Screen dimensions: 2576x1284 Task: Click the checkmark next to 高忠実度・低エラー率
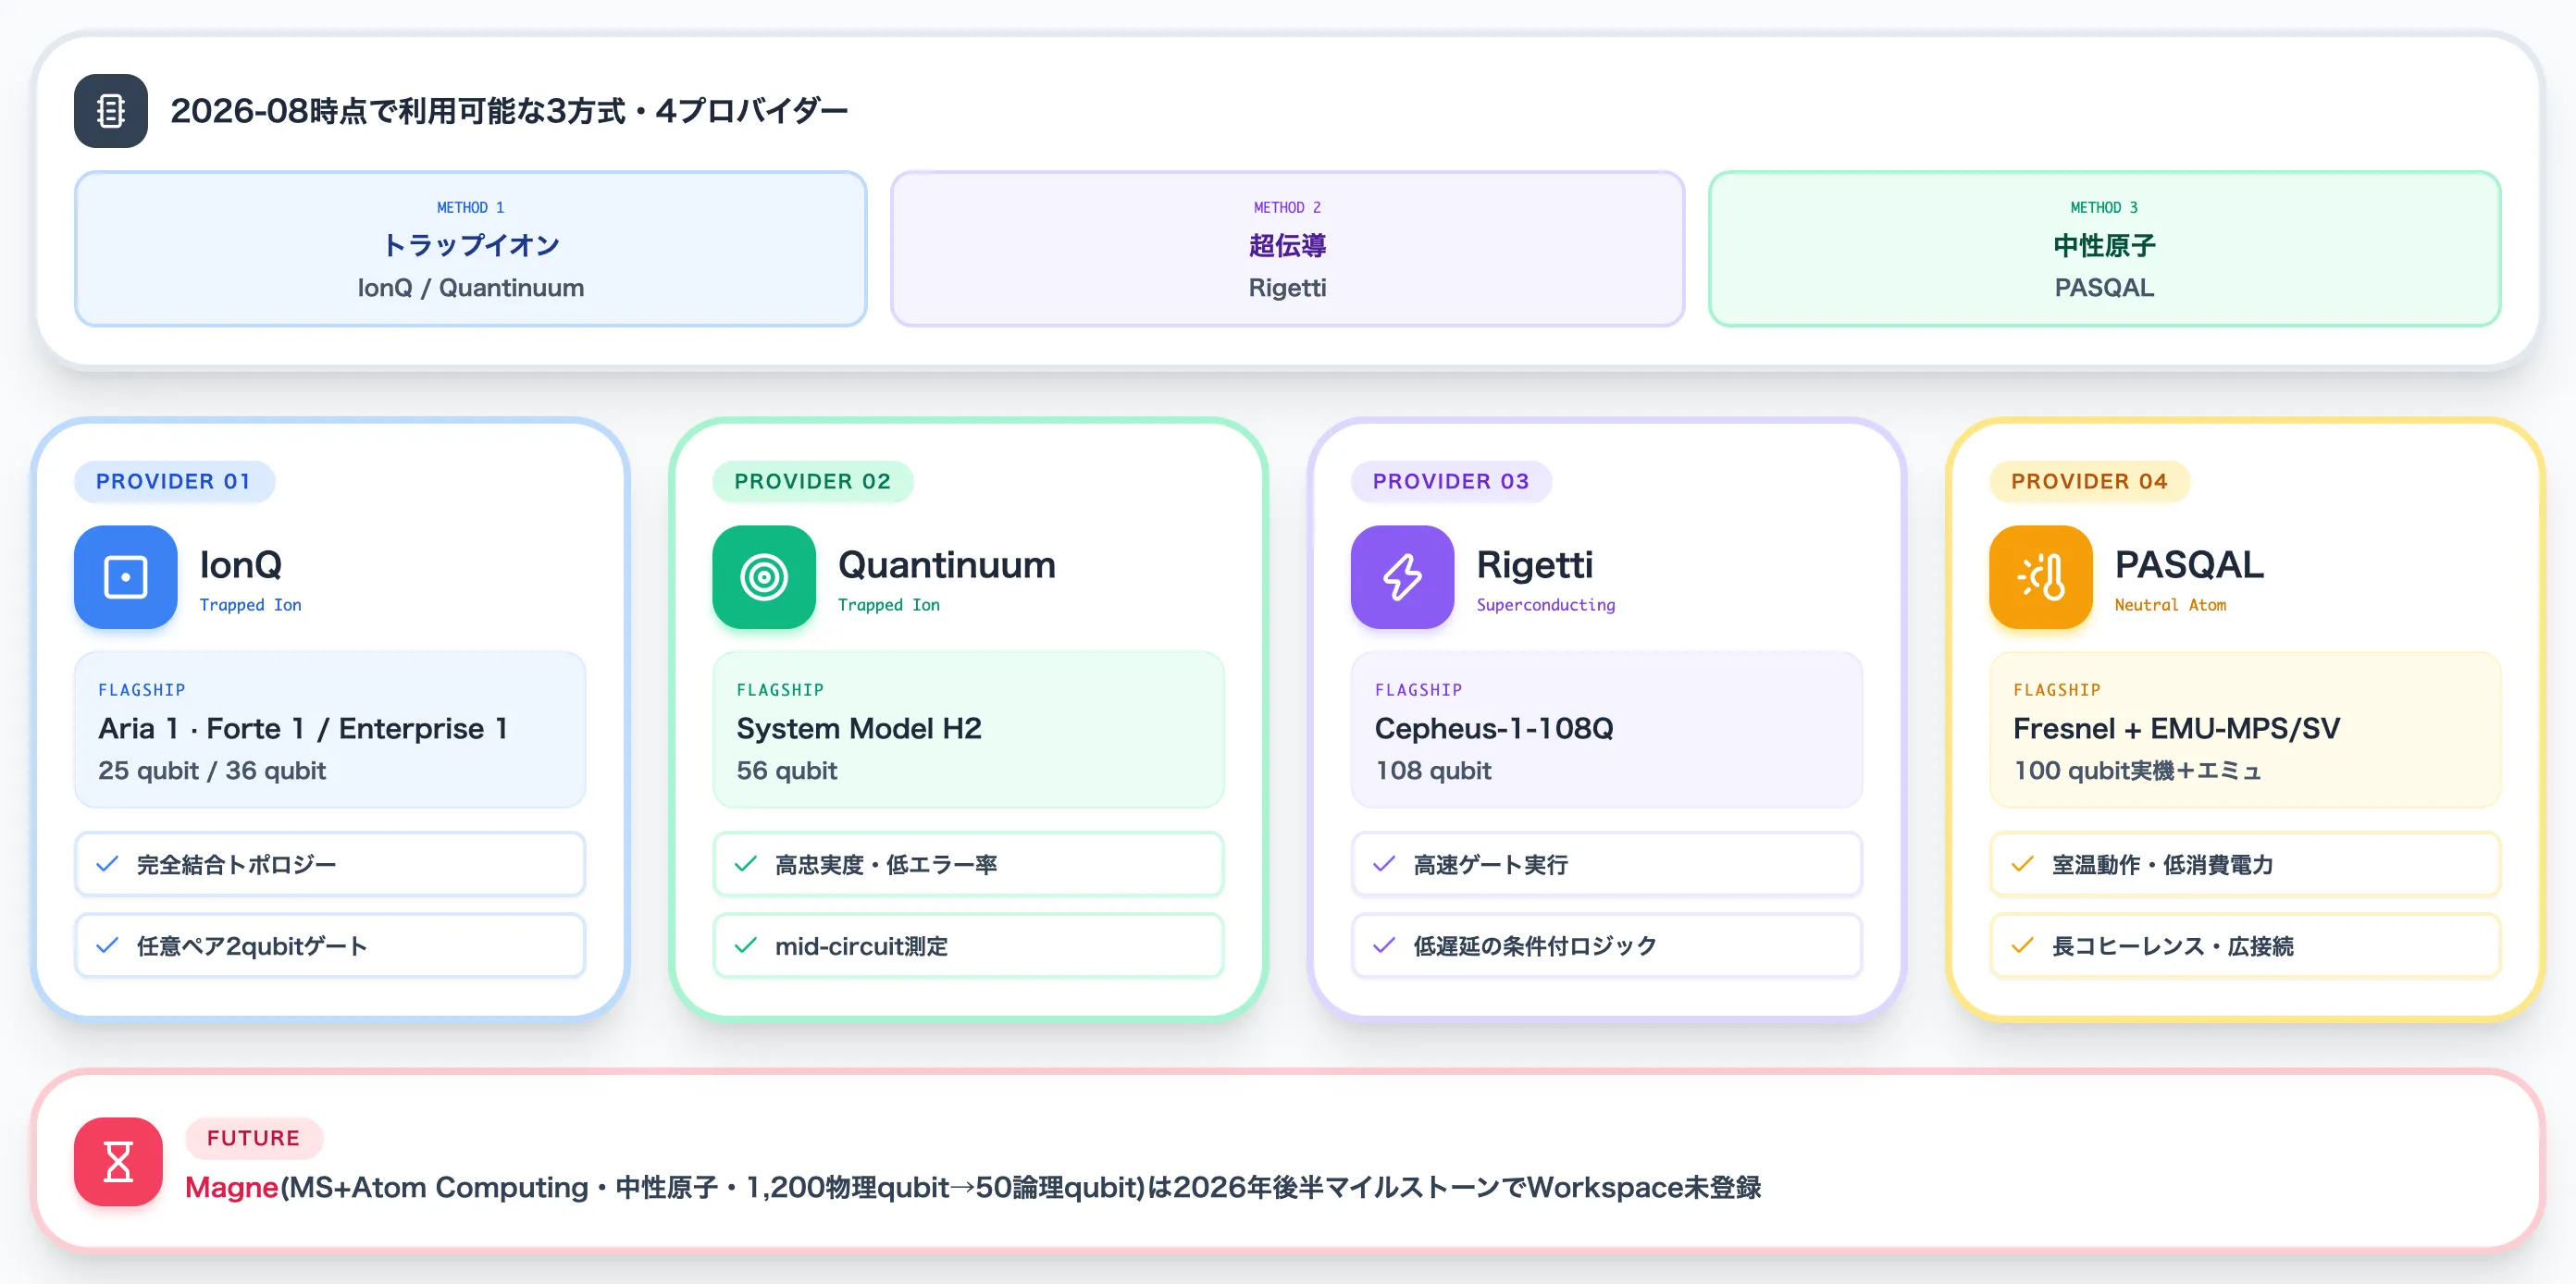pyautogui.click(x=745, y=864)
